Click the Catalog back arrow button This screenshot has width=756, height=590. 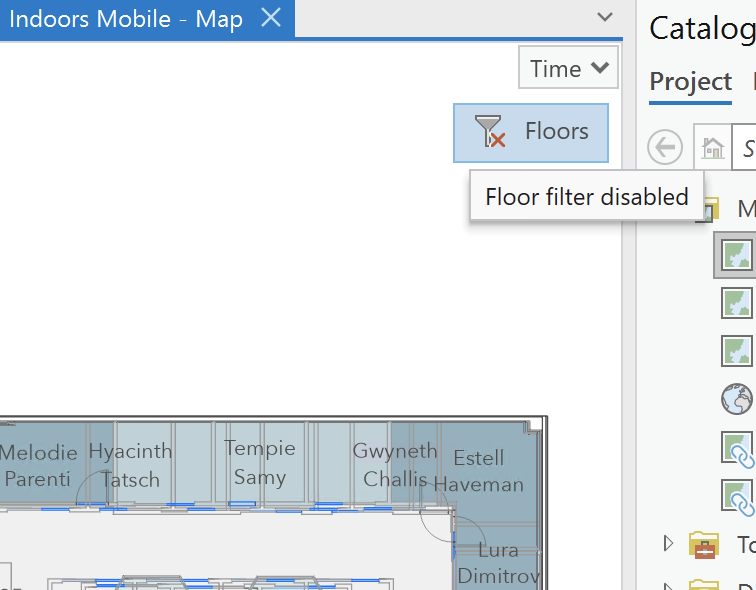coord(665,148)
